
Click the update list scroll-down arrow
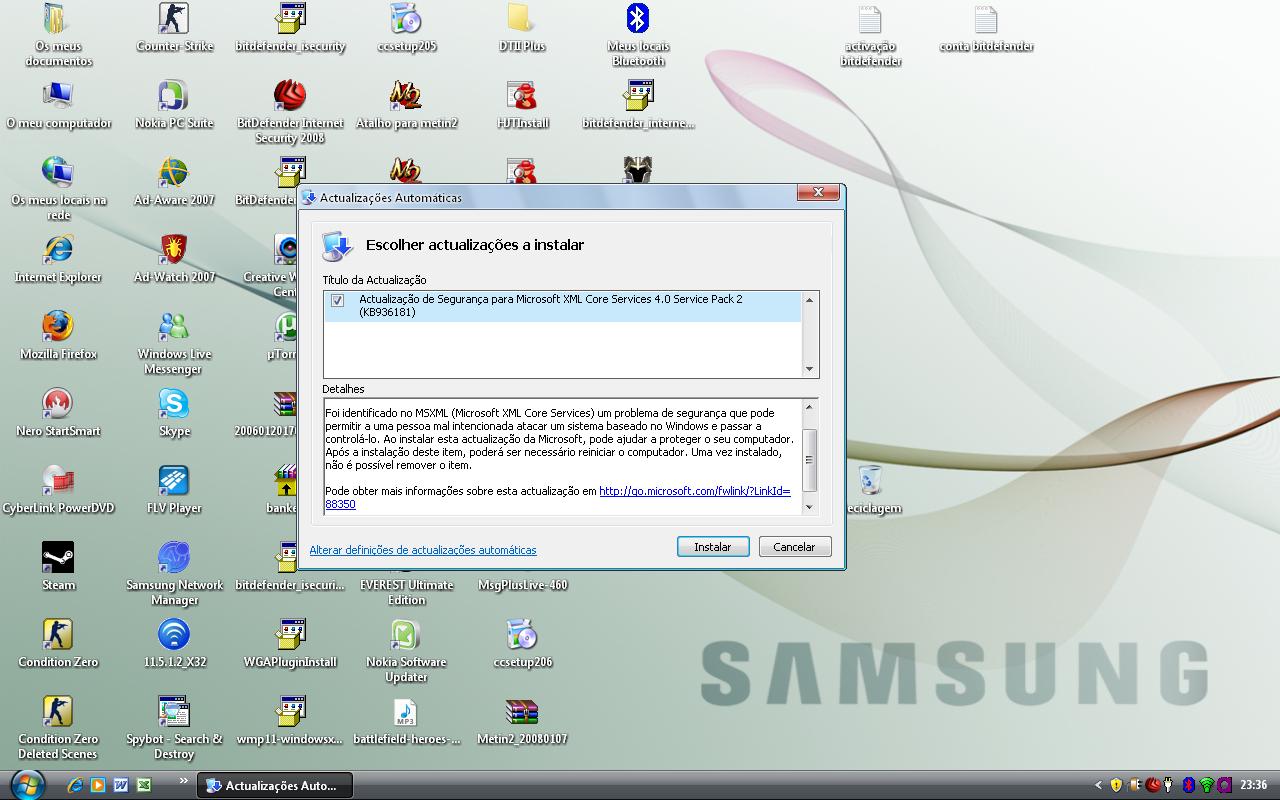pos(810,369)
